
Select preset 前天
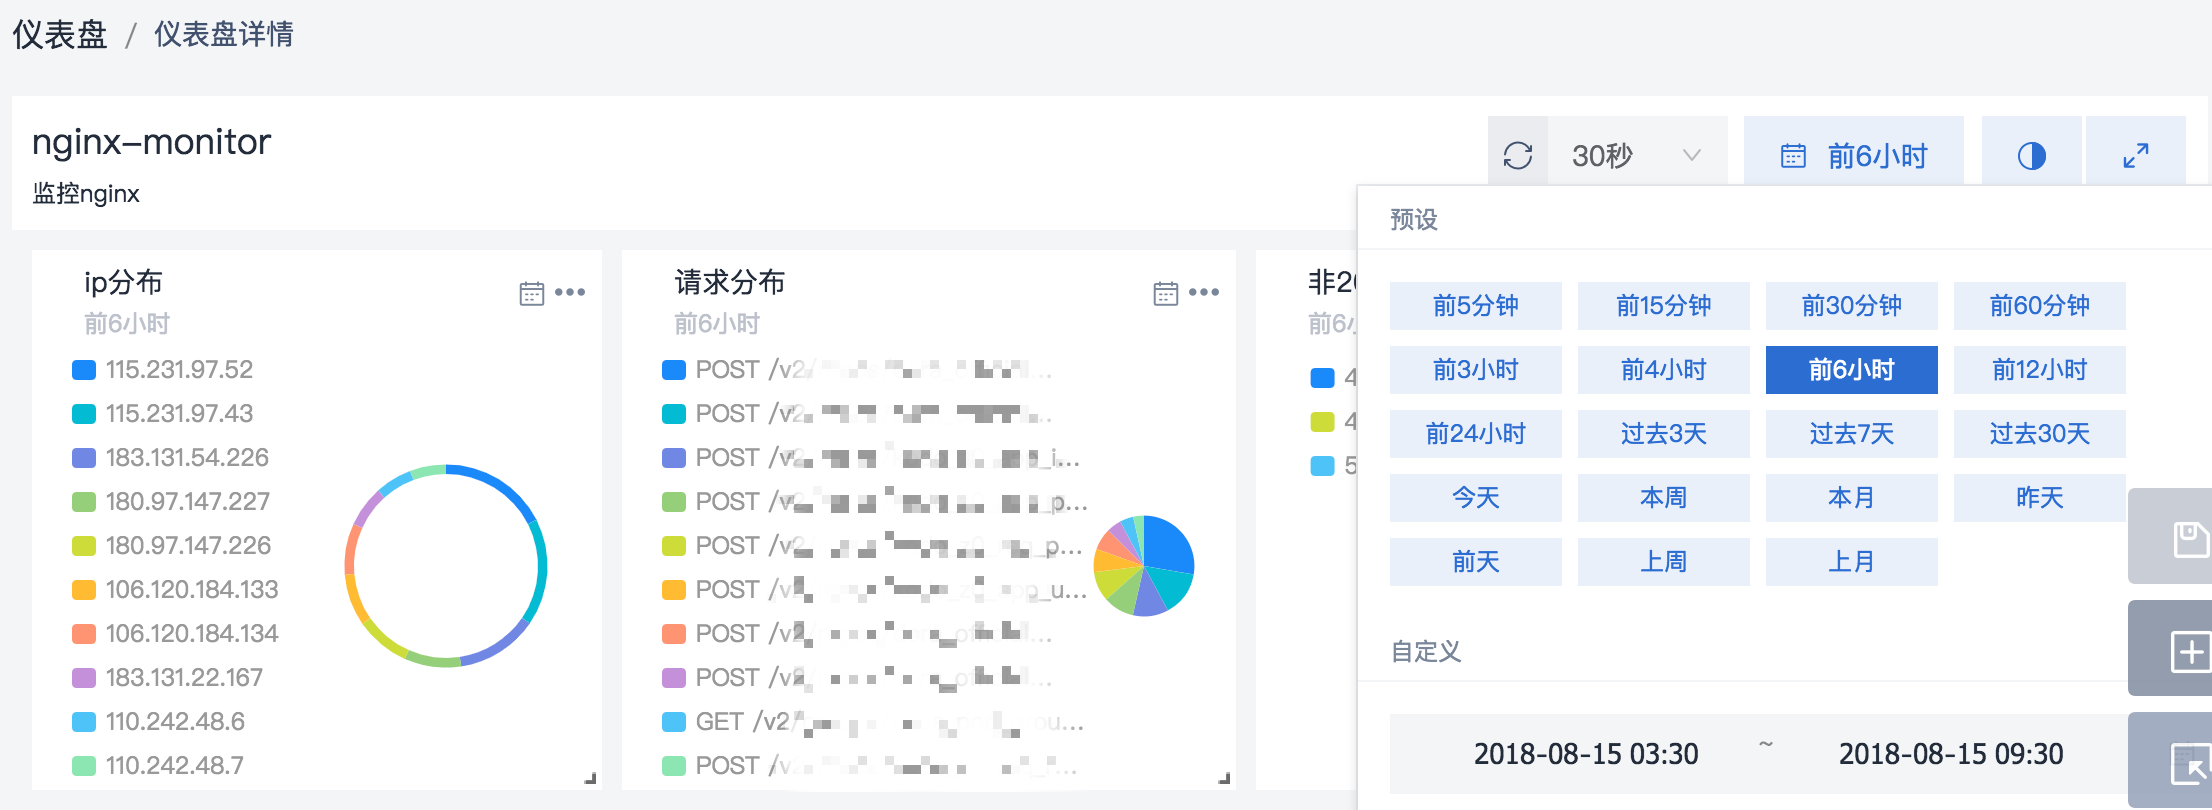point(1475,561)
